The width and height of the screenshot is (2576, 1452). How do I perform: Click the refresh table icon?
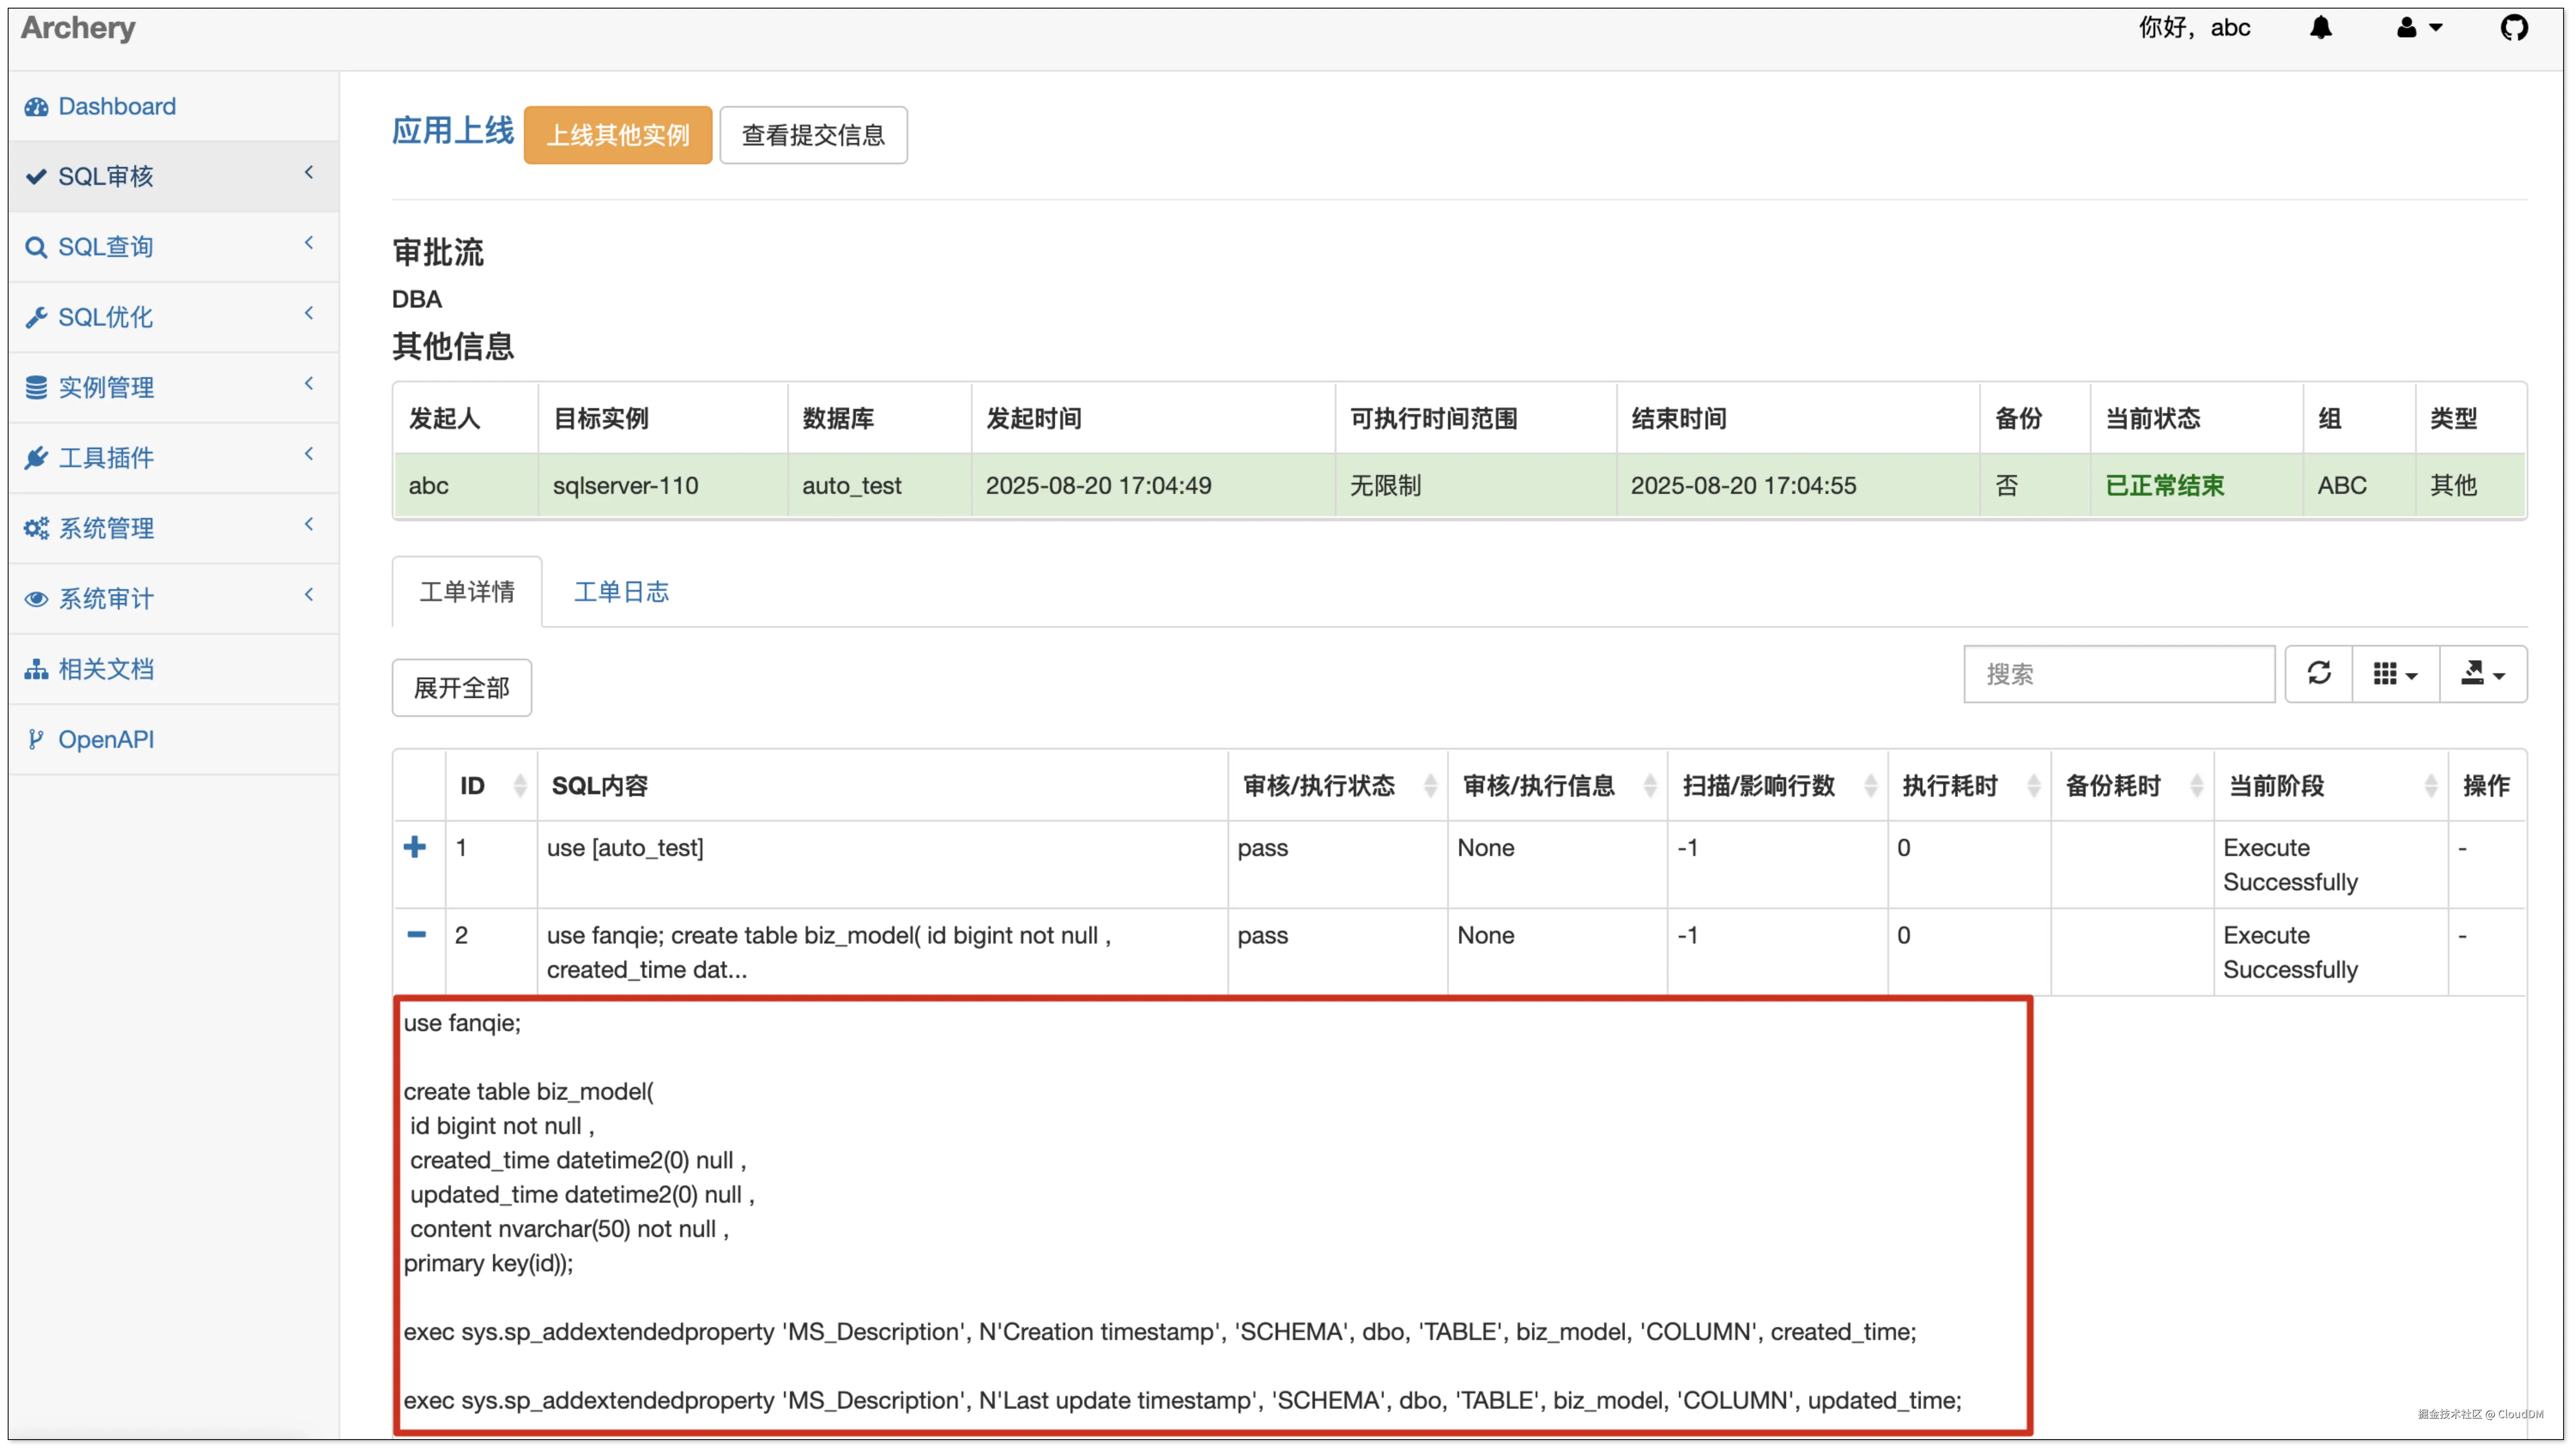coord(2318,673)
